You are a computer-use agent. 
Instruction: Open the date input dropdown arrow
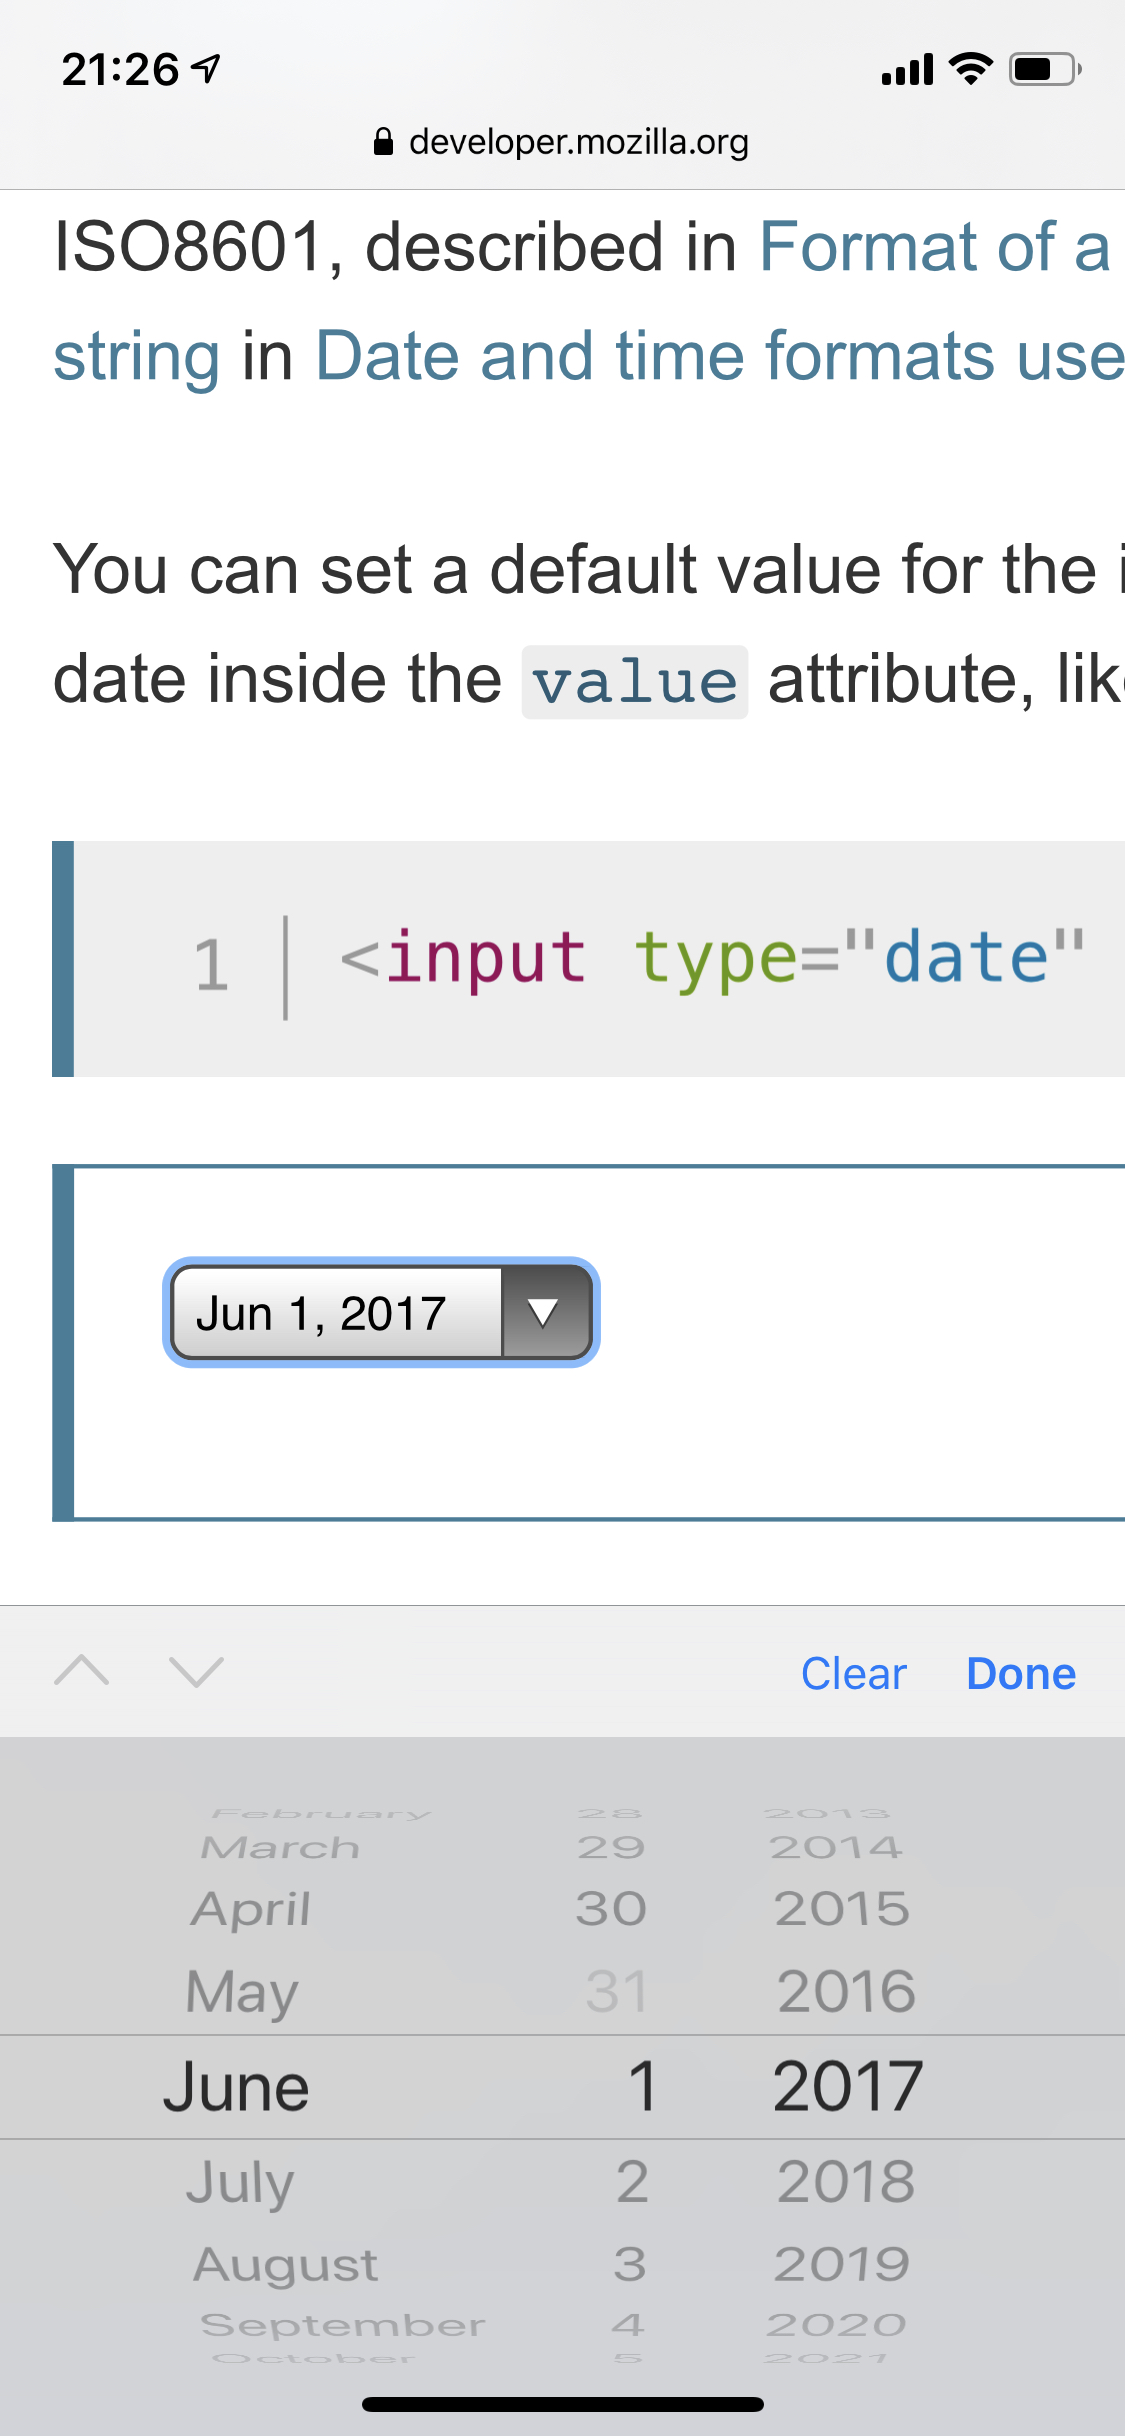(x=543, y=1312)
